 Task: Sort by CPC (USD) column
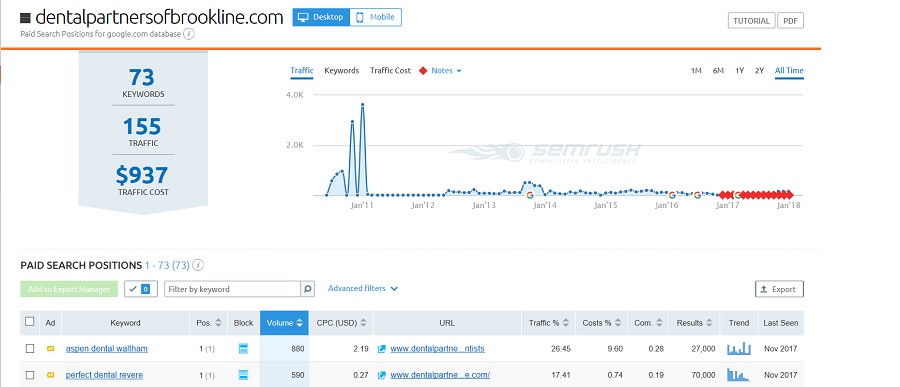[341, 323]
